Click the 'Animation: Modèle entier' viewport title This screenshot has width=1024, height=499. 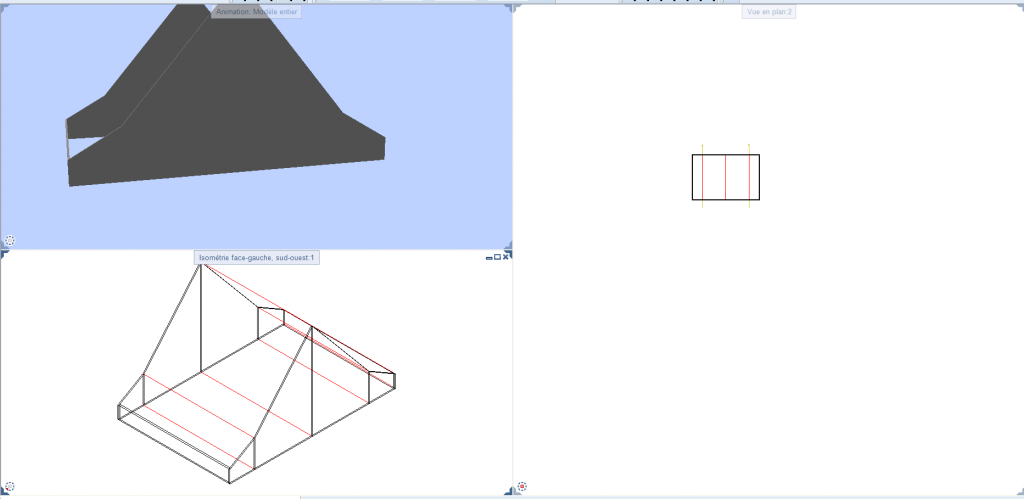pos(256,12)
